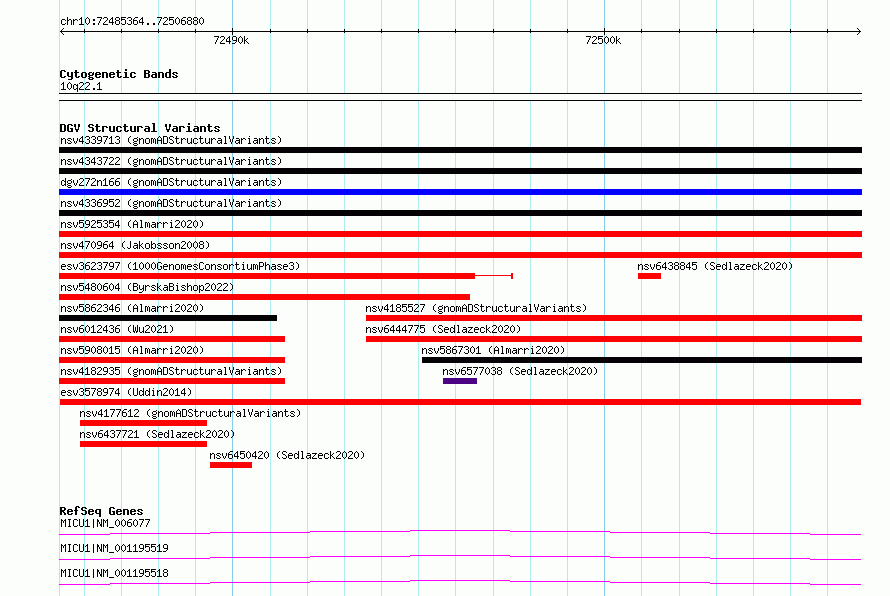Click the red bar under nsv6437721

pos(144,444)
